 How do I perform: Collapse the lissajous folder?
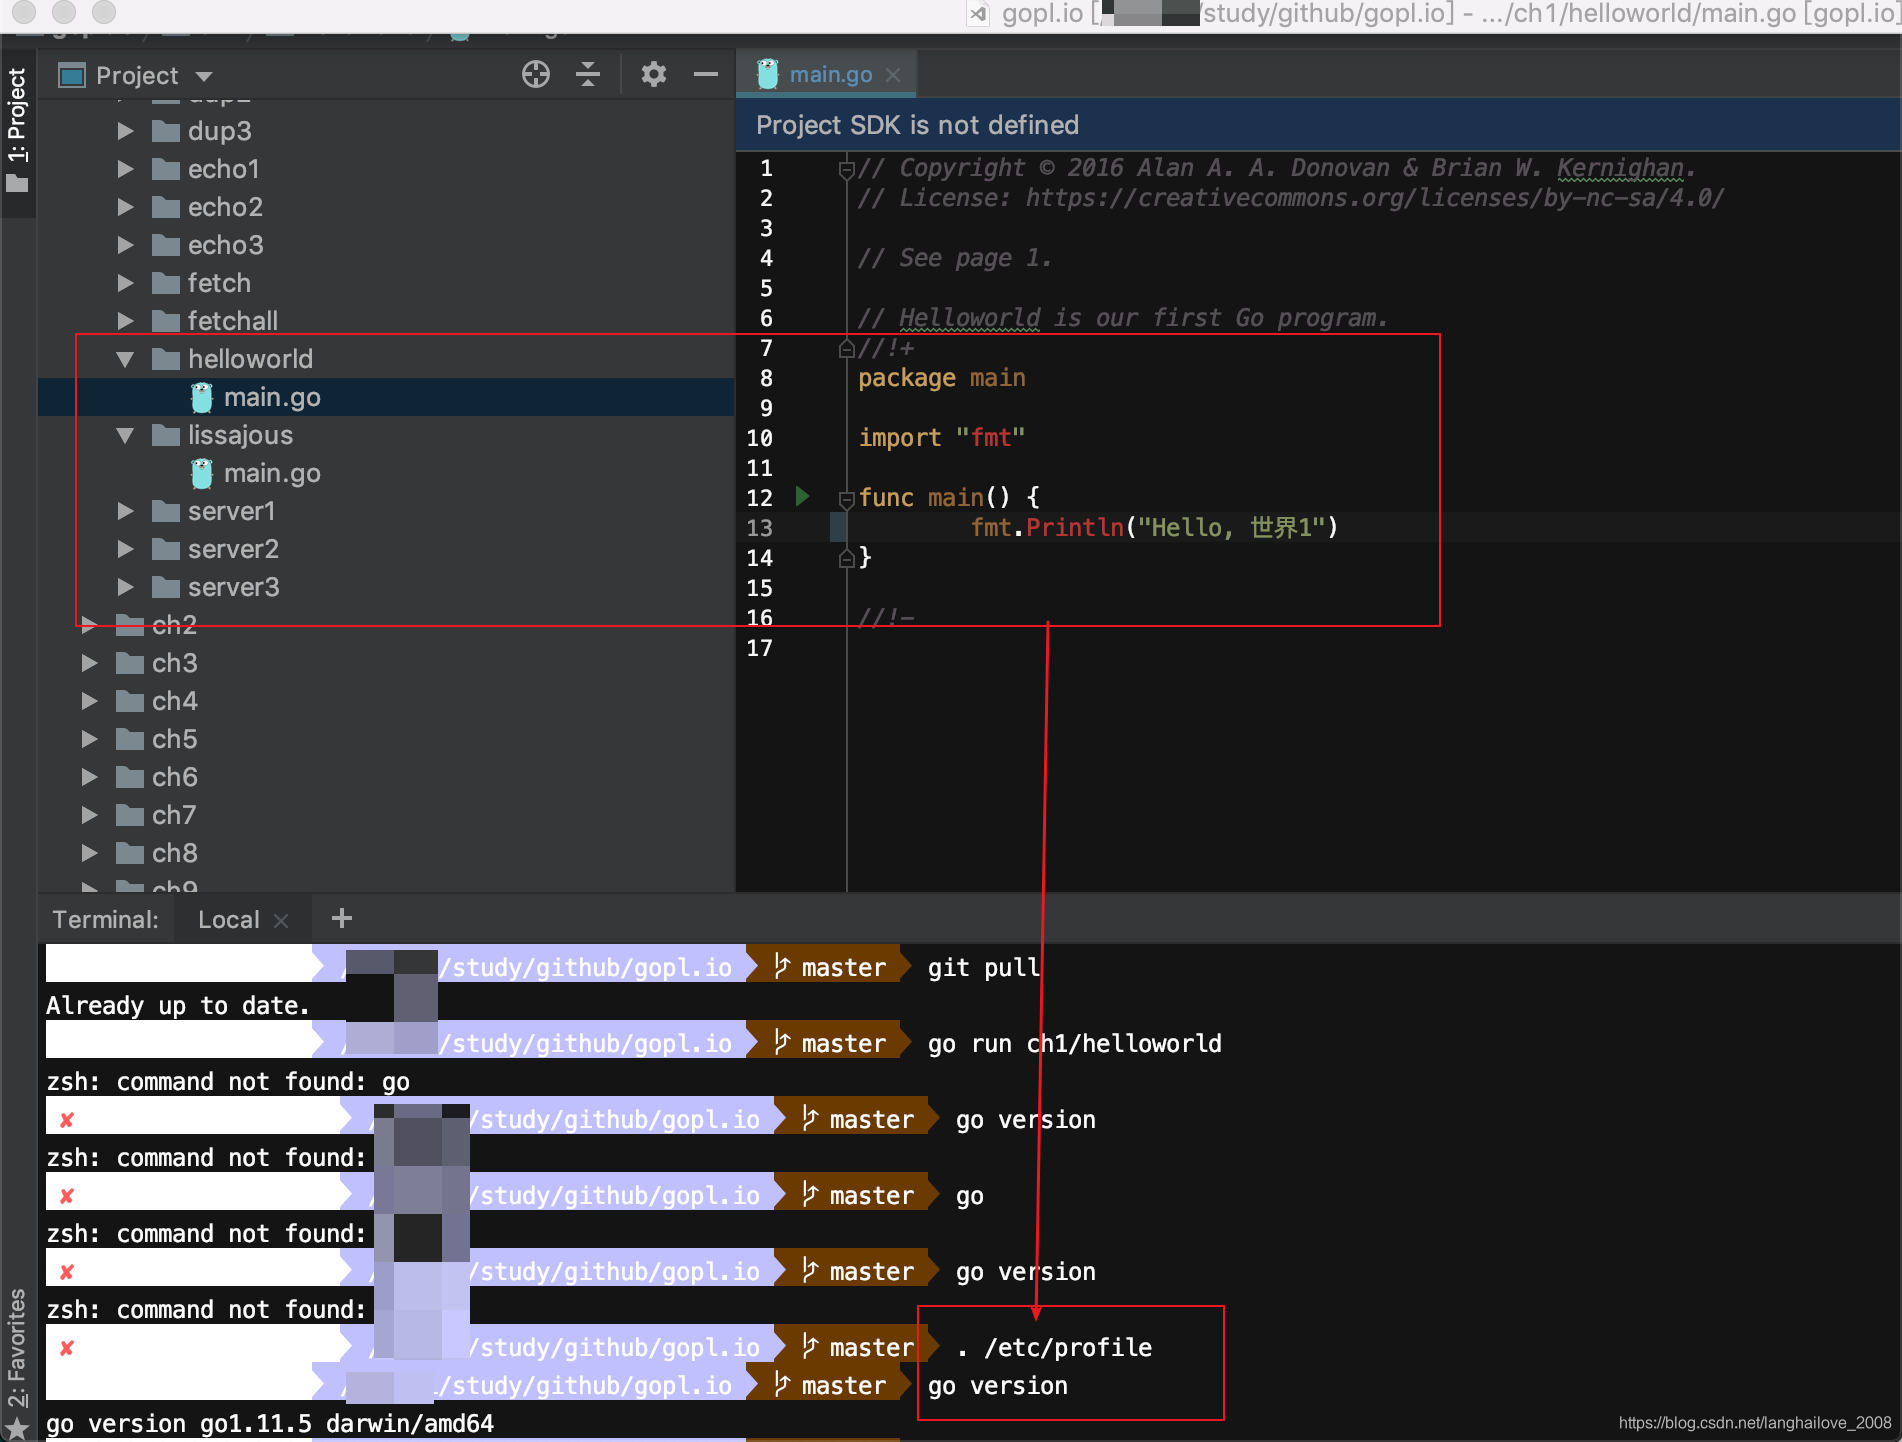tap(125, 435)
